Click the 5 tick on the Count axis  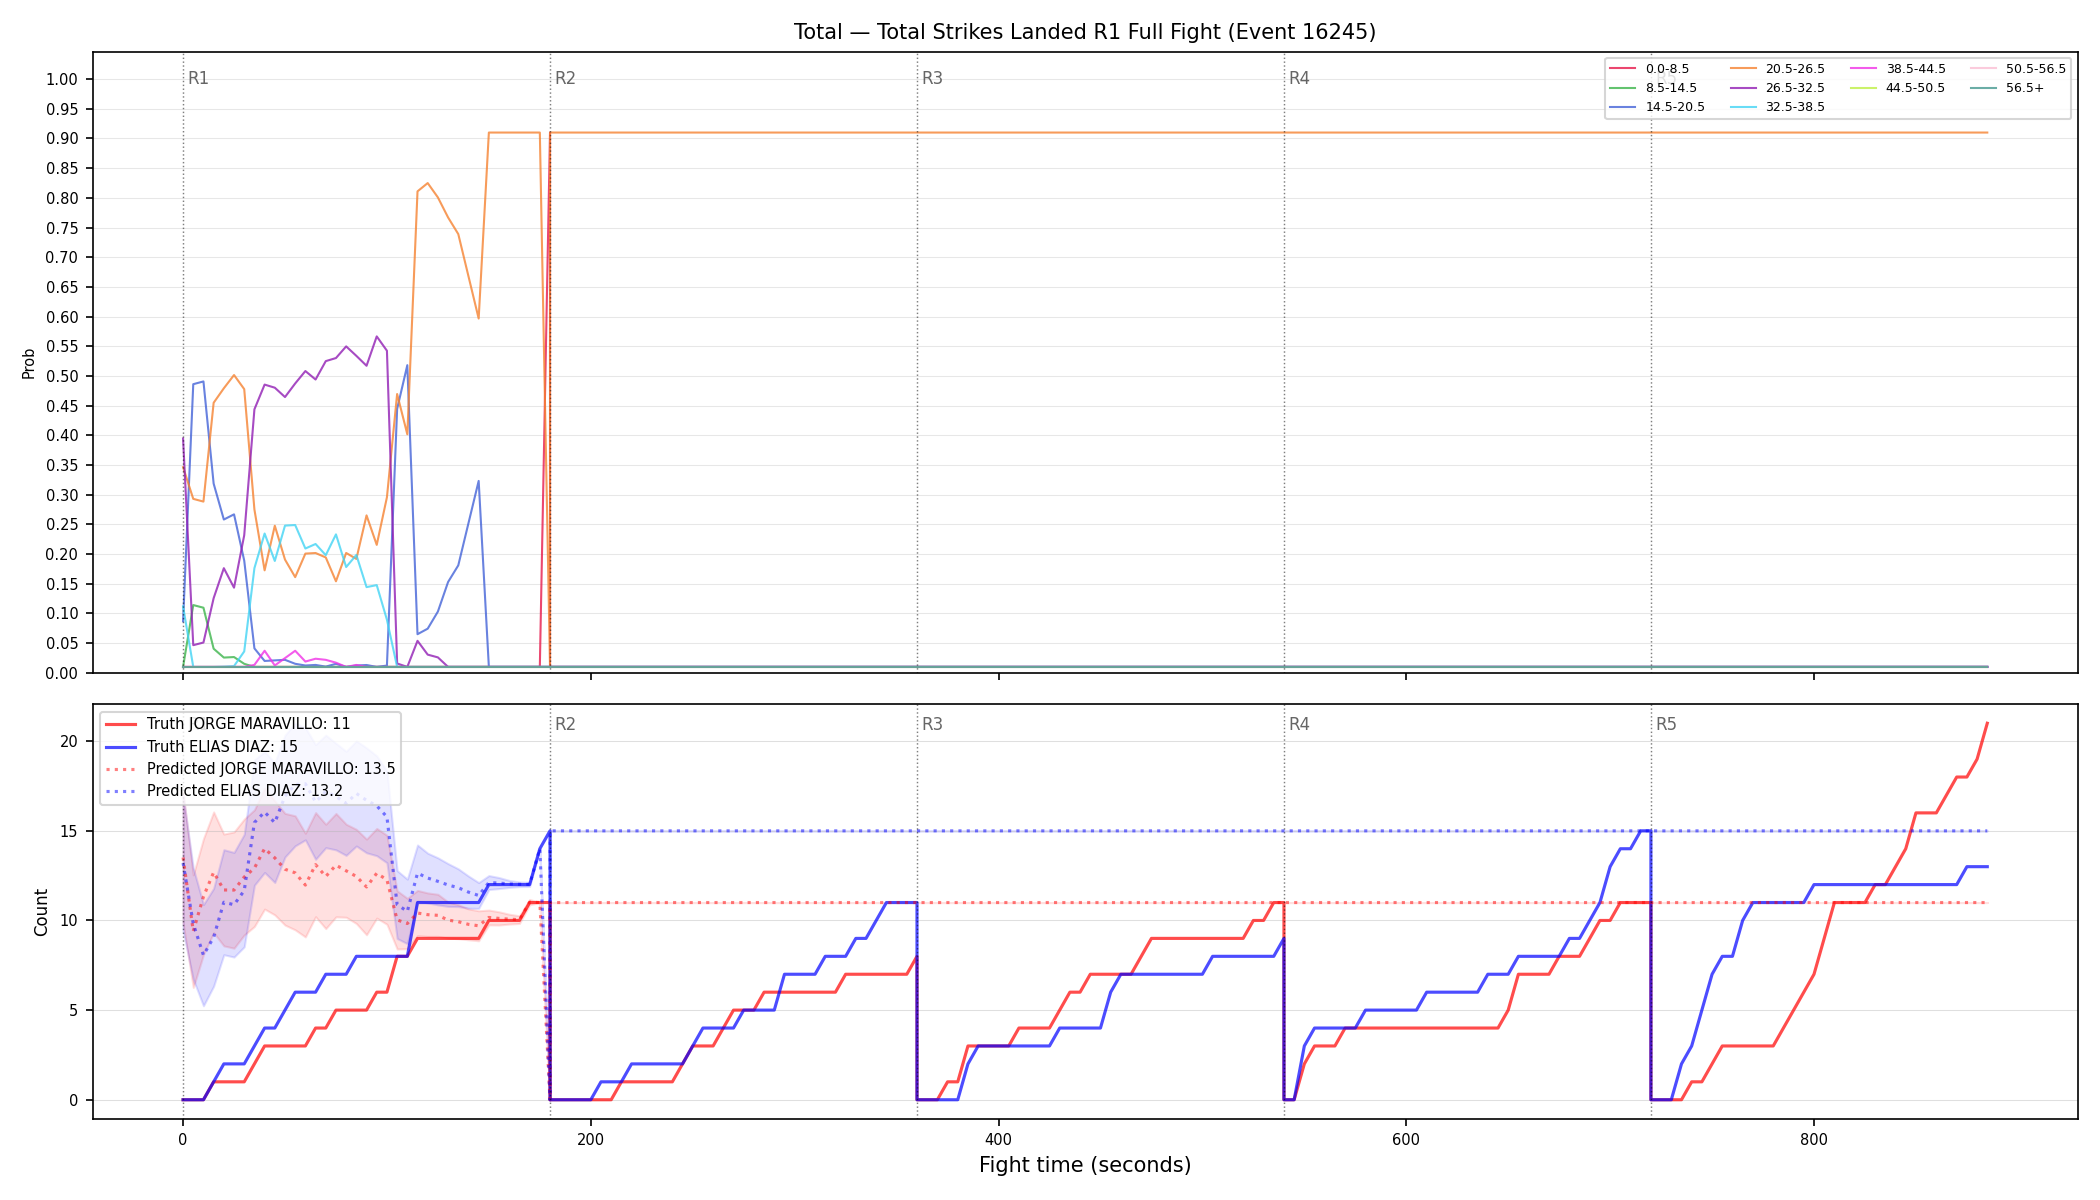(x=73, y=1011)
